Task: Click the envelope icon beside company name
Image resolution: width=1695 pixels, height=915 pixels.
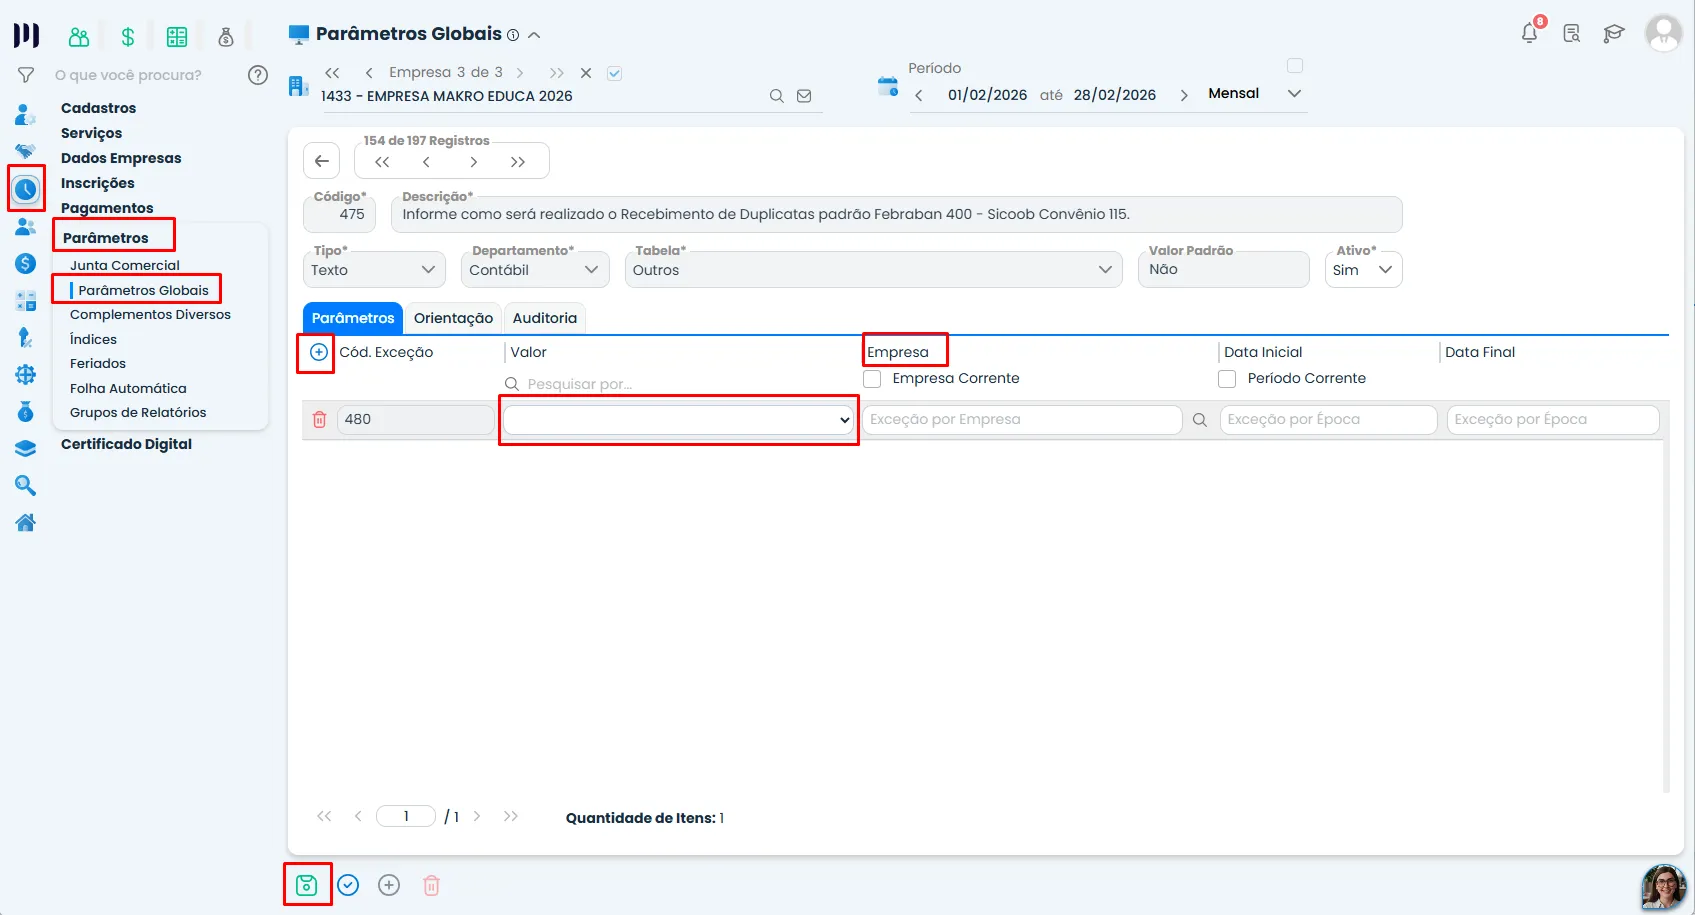Action: point(804,96)
